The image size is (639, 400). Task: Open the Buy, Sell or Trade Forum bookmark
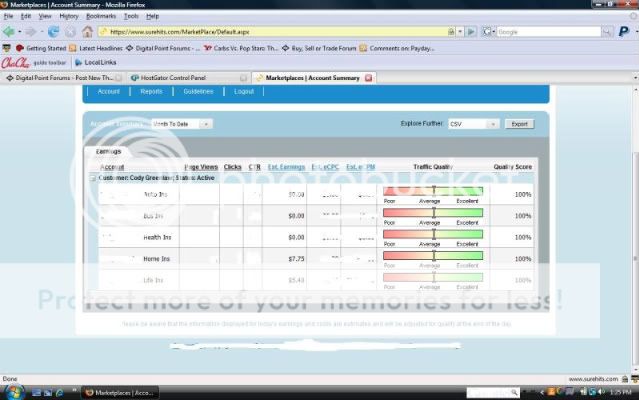pyautogui.click(x=319, y=48)
